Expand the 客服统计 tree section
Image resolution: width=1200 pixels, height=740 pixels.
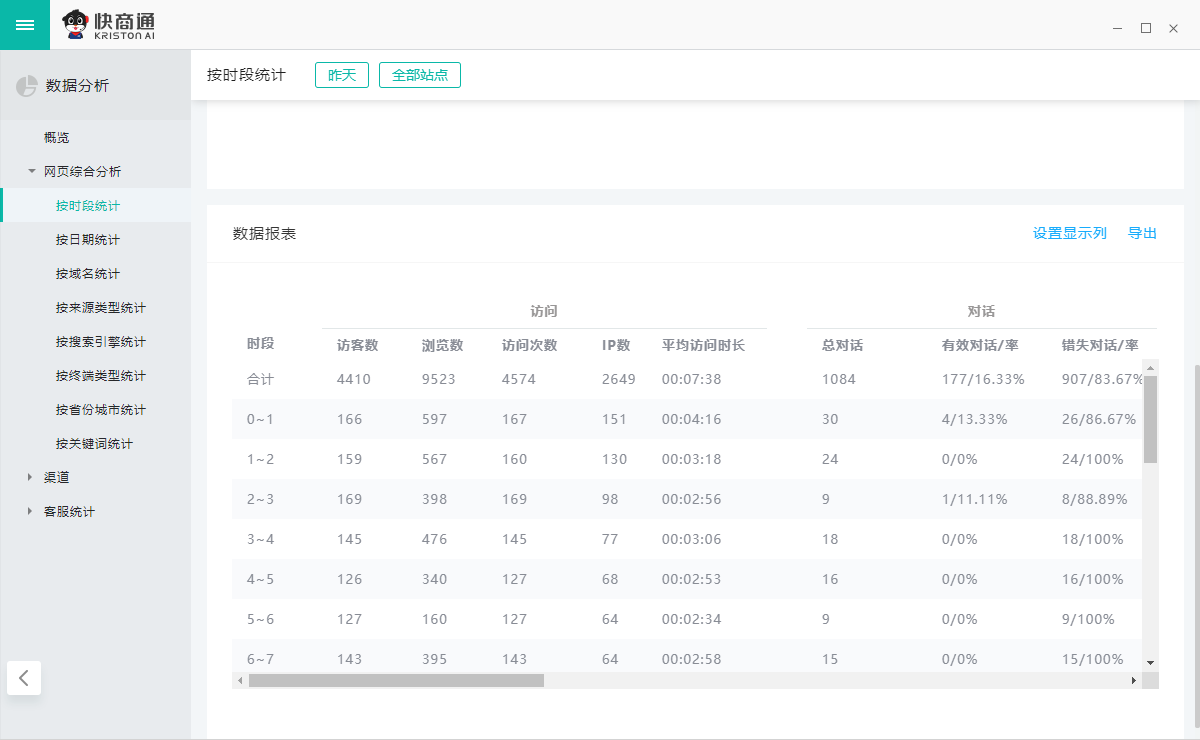pyautogui.click(x=31, y=511)
